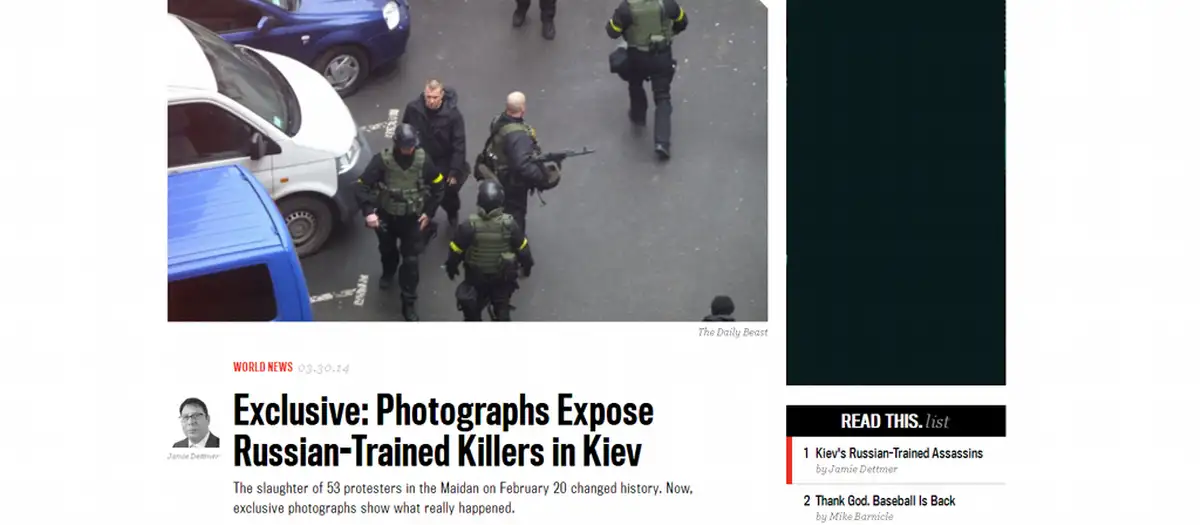This screenshot has width=1200, height=525.
Task: Click the red marker beside list item one
Action: (789, 460)
